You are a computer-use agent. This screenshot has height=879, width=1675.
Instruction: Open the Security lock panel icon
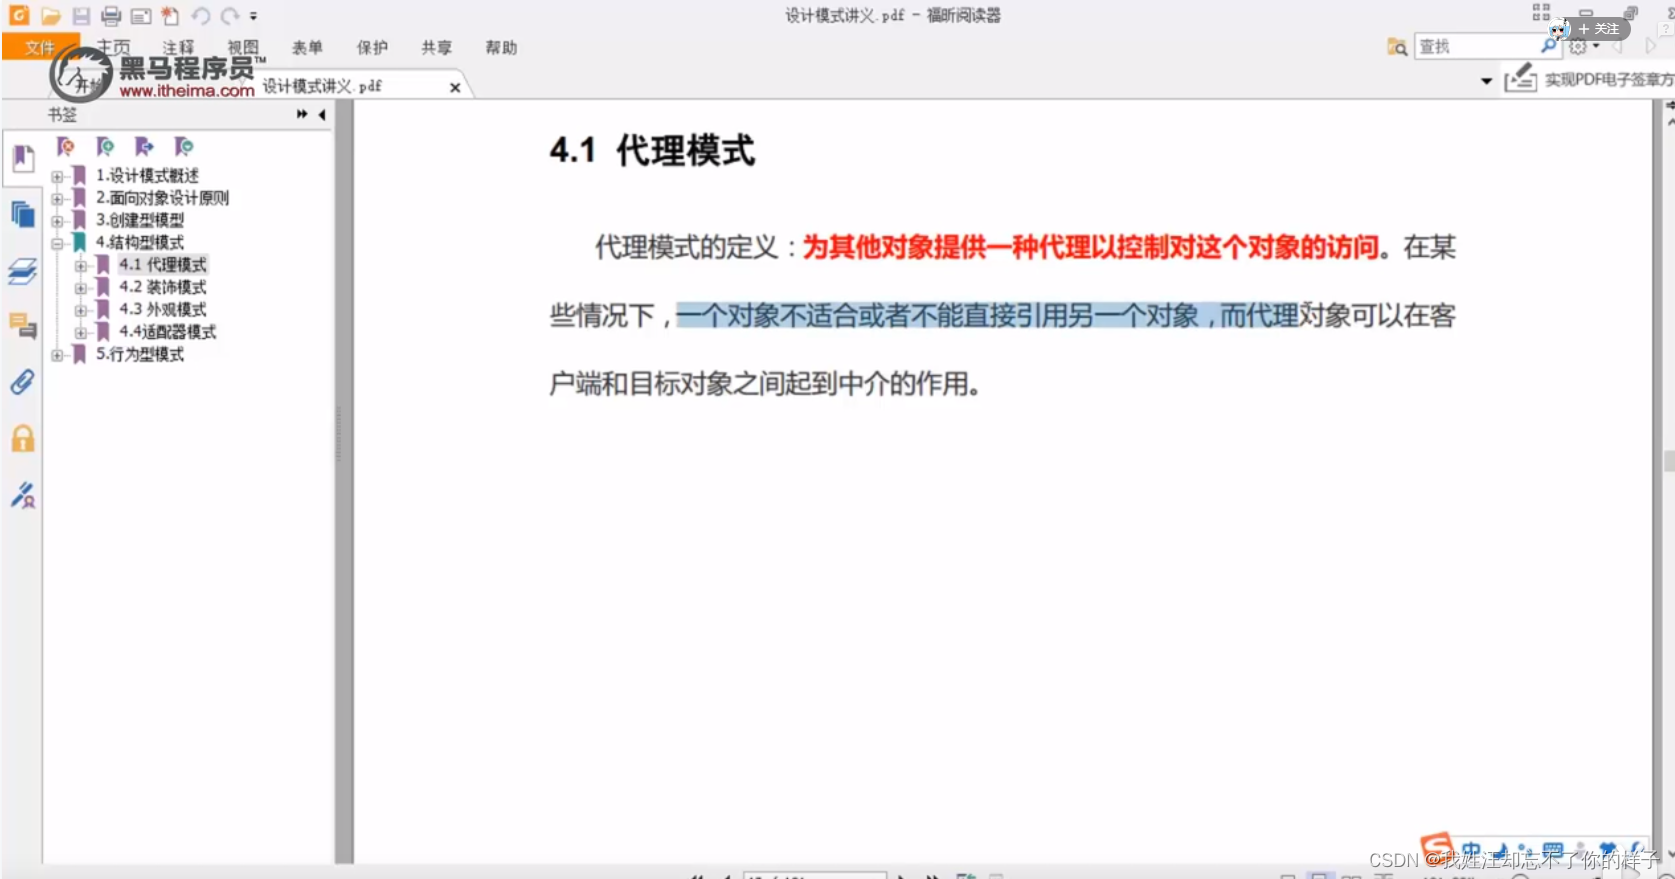click(x=23, y=438)
